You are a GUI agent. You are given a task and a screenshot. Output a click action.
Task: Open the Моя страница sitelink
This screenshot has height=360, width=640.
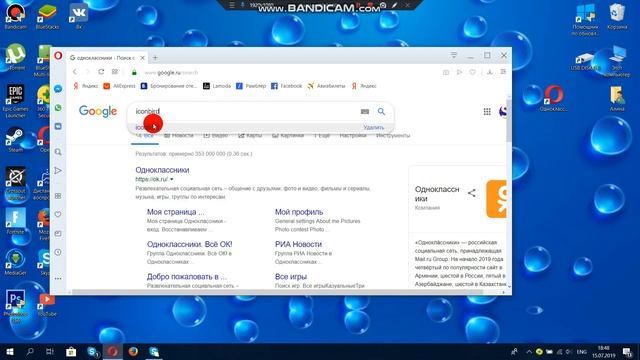[x=176, y=212]
